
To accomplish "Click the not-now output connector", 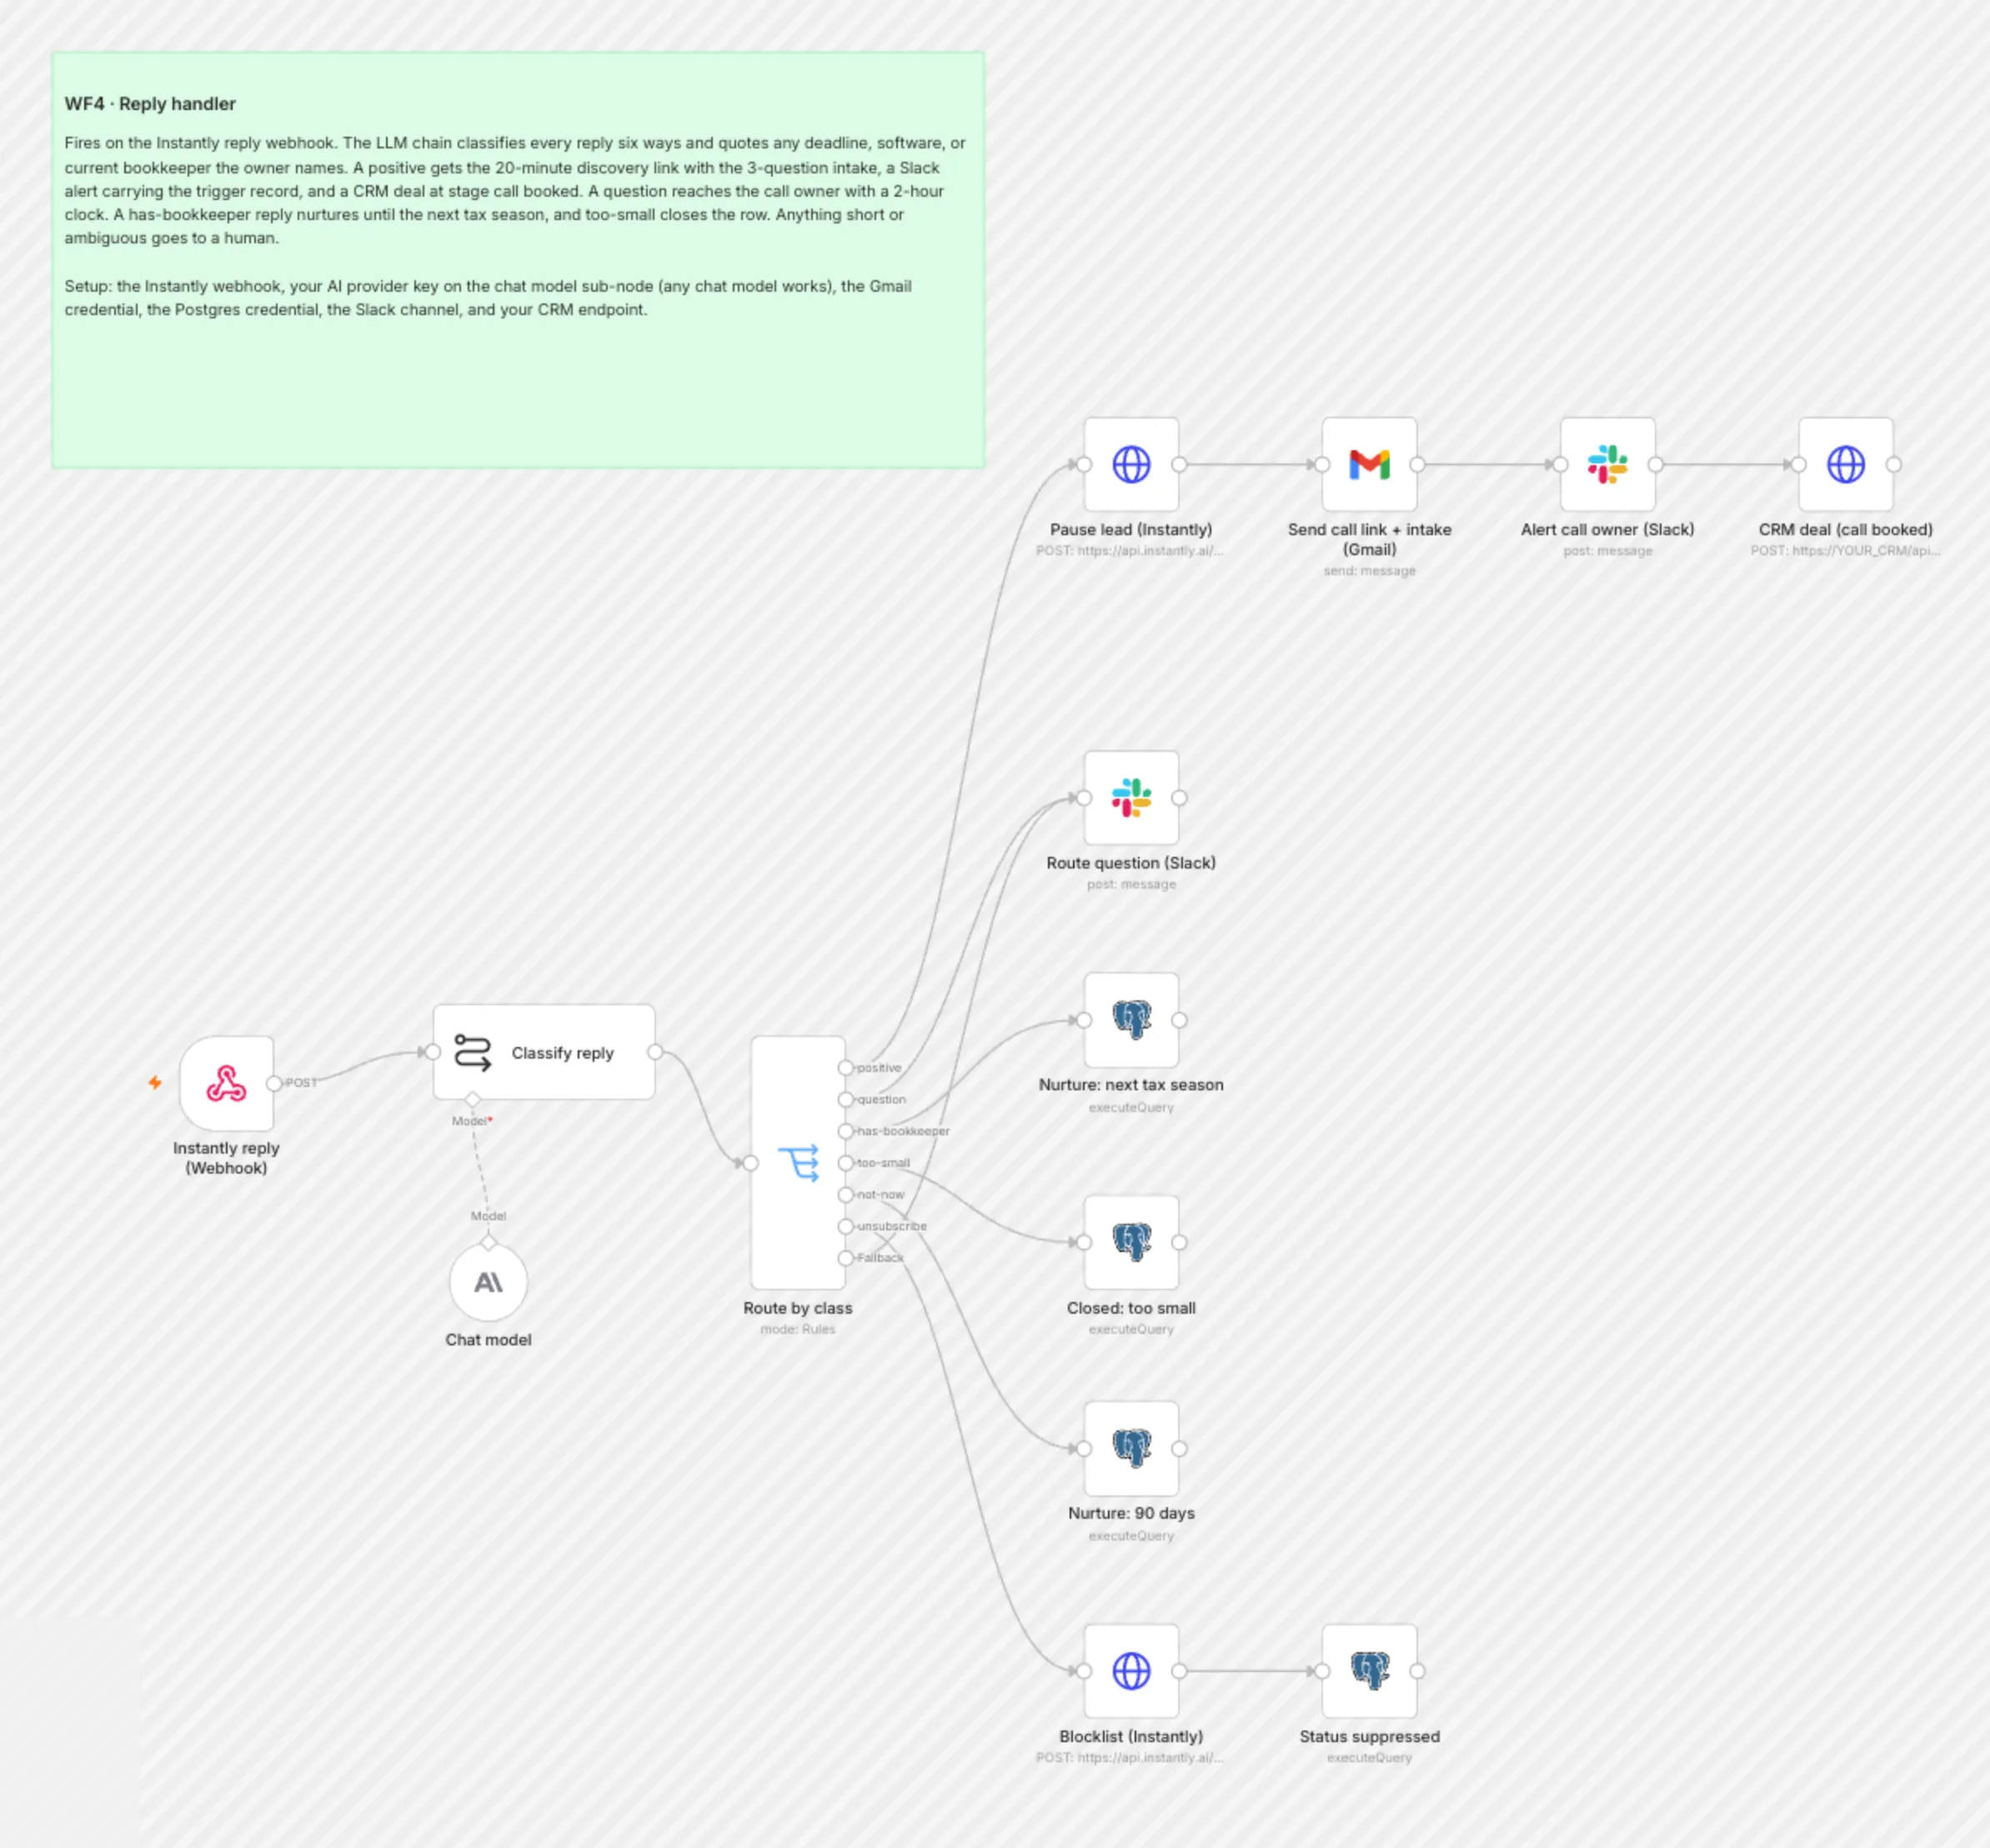I will (x=846, y=1194).
